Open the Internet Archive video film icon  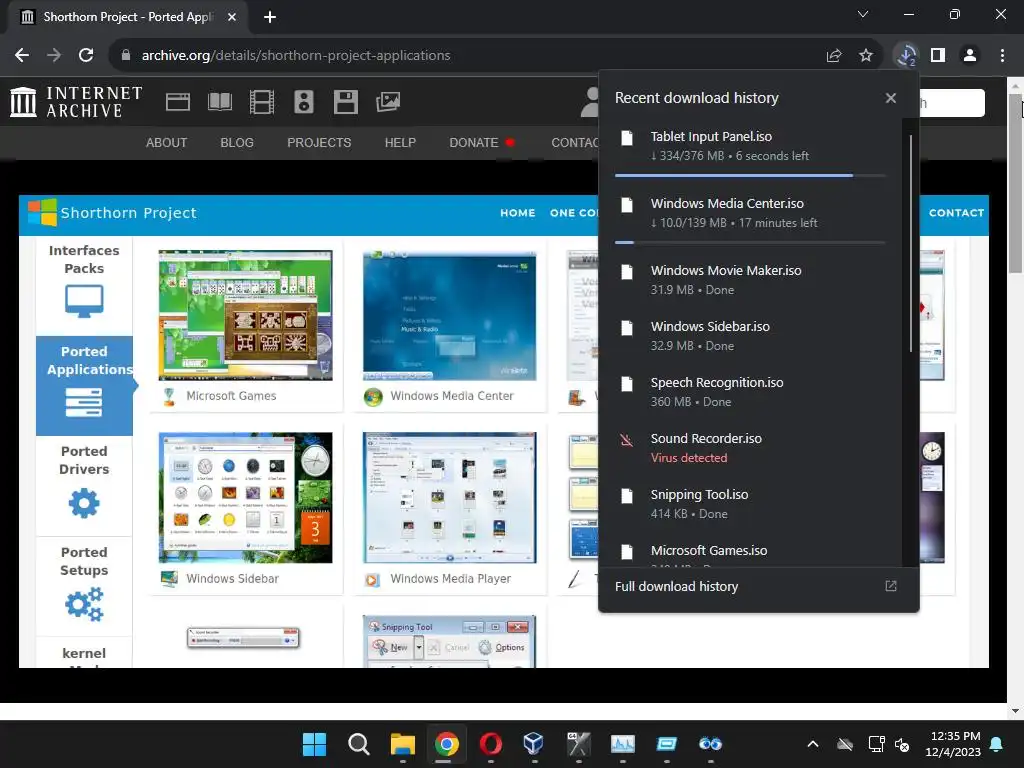click(x=262, y=102)
